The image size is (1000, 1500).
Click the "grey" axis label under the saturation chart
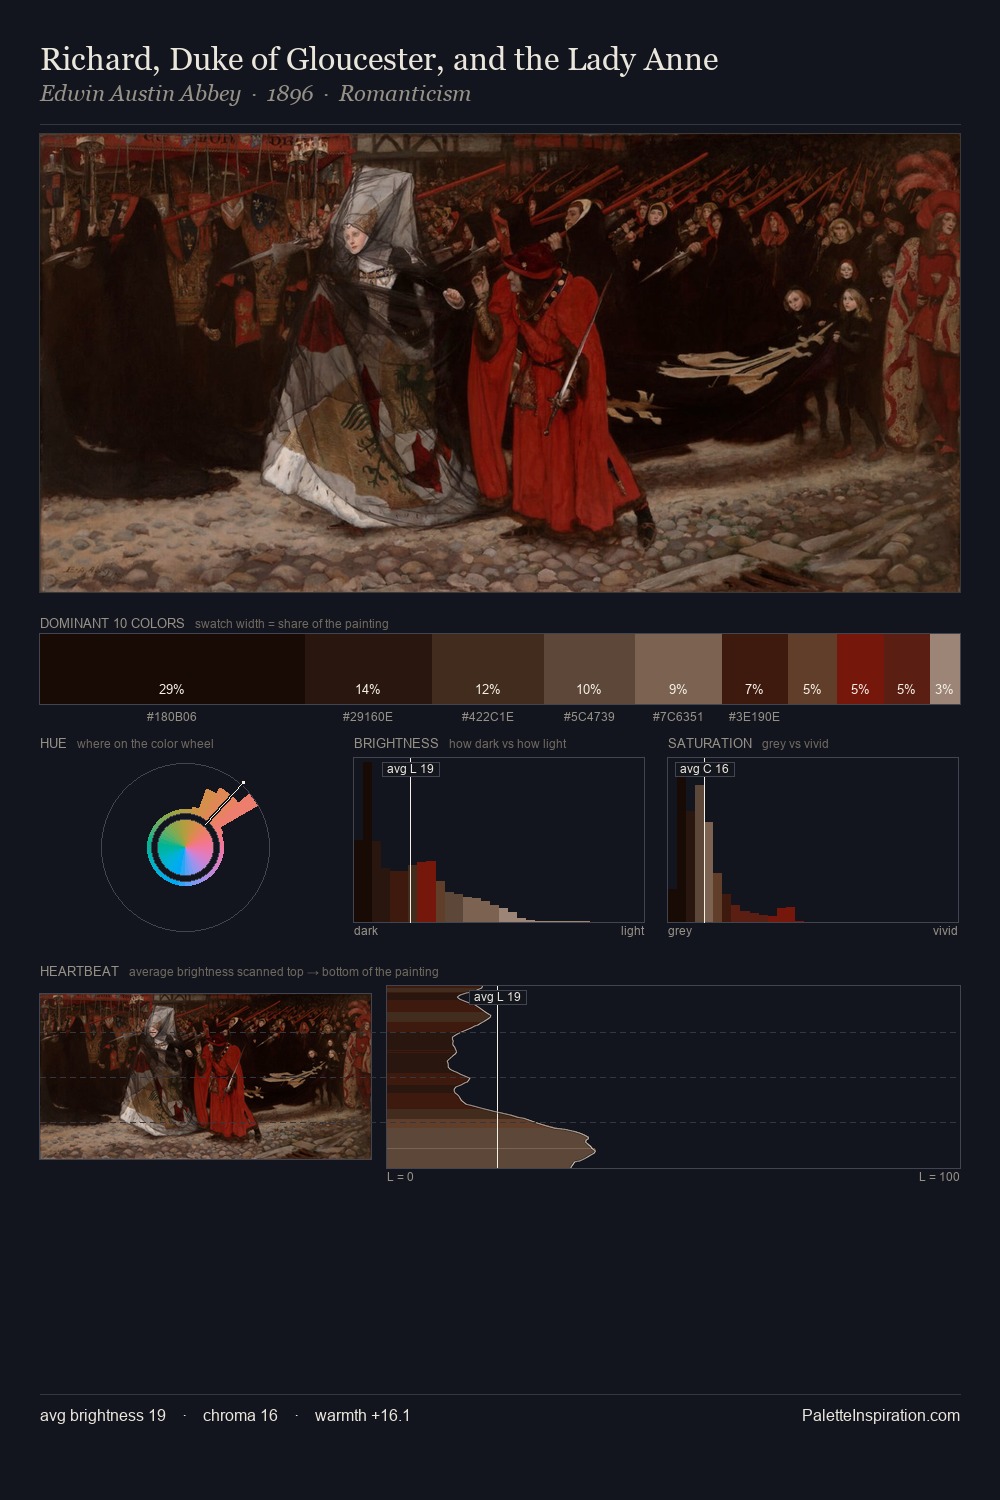tap(680, 931)
